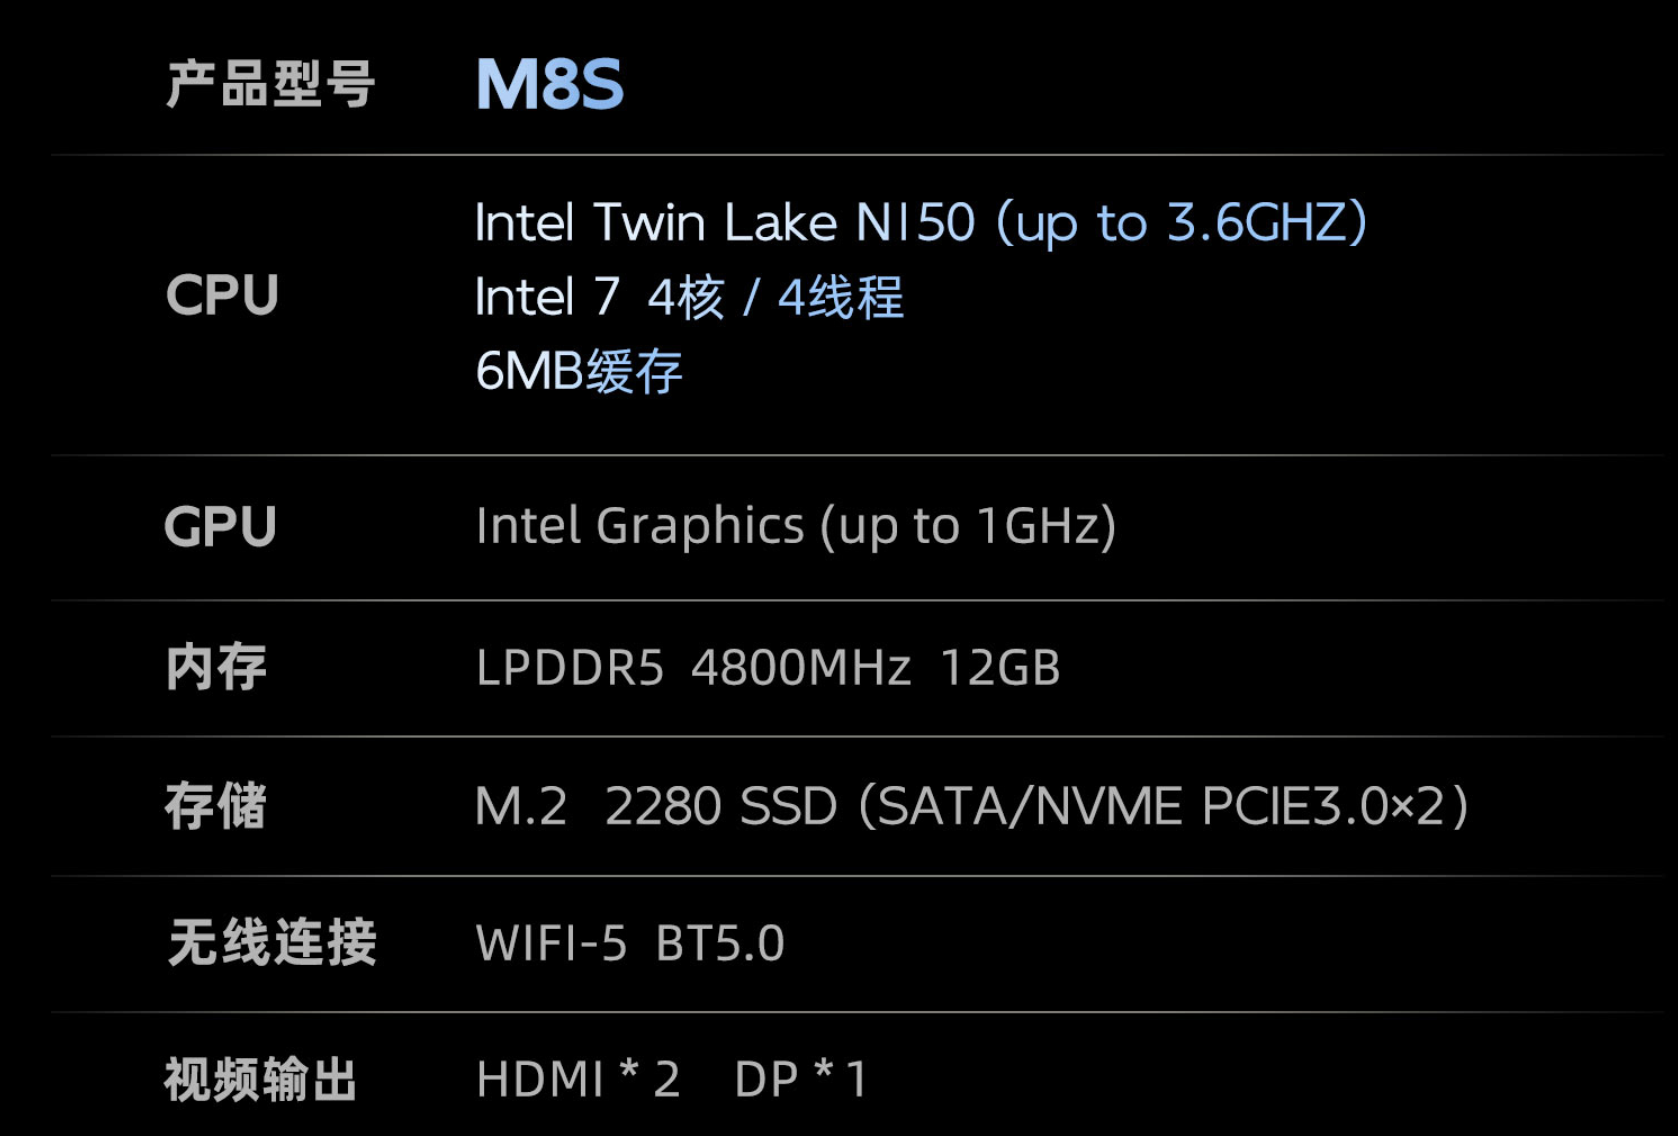Screen dimensions: 1678x1136
Task: Select HDMI * 2 text
Action: coord(578,1080)
